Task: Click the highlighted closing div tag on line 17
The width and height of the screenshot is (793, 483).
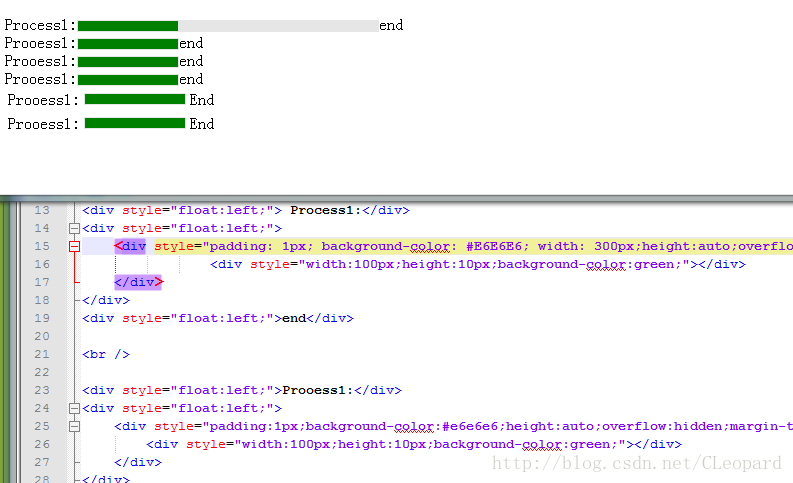Action: coord(138,282)
